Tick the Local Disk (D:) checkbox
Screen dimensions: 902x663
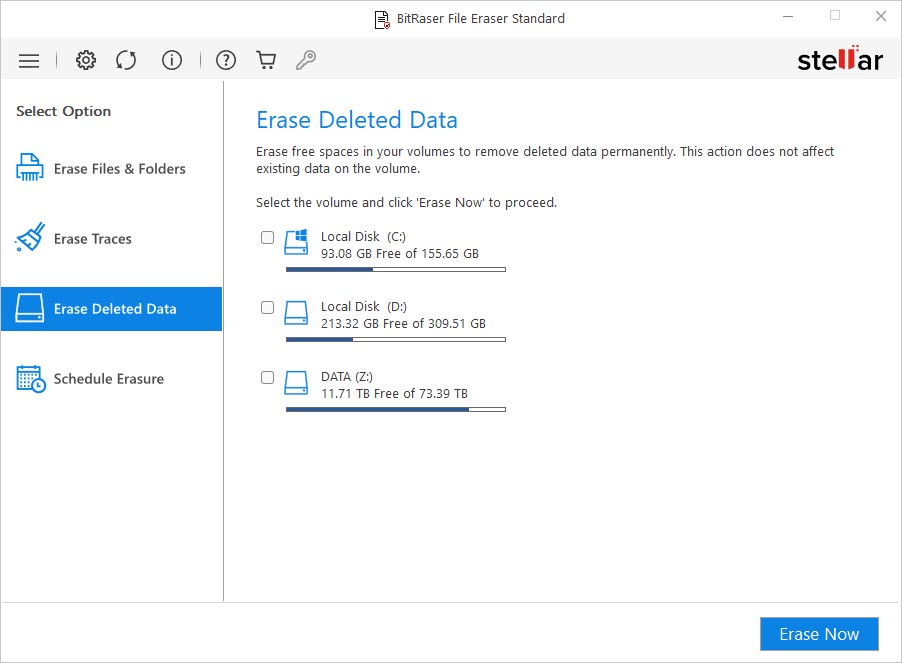pos(267,308)
